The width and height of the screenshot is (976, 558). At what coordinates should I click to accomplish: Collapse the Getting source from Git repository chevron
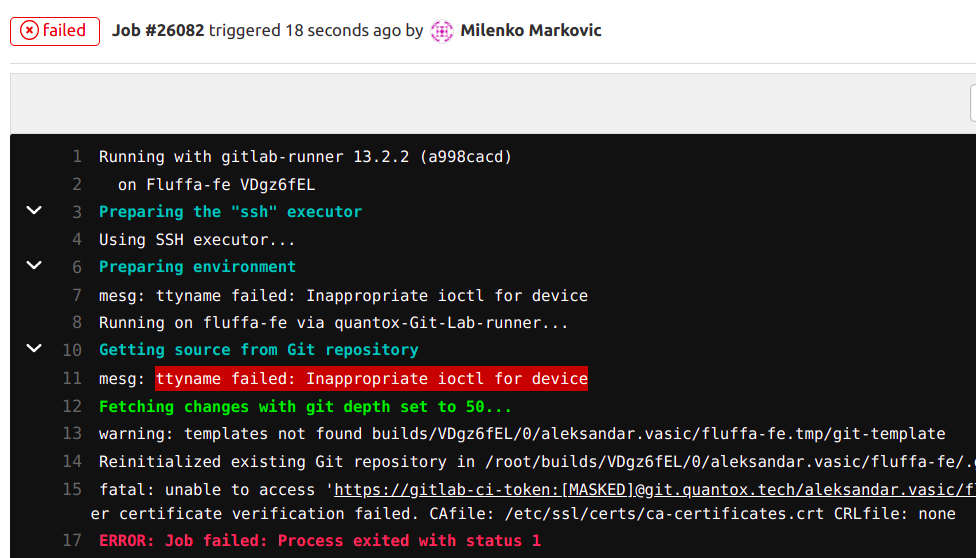click(x=34, y=349)
